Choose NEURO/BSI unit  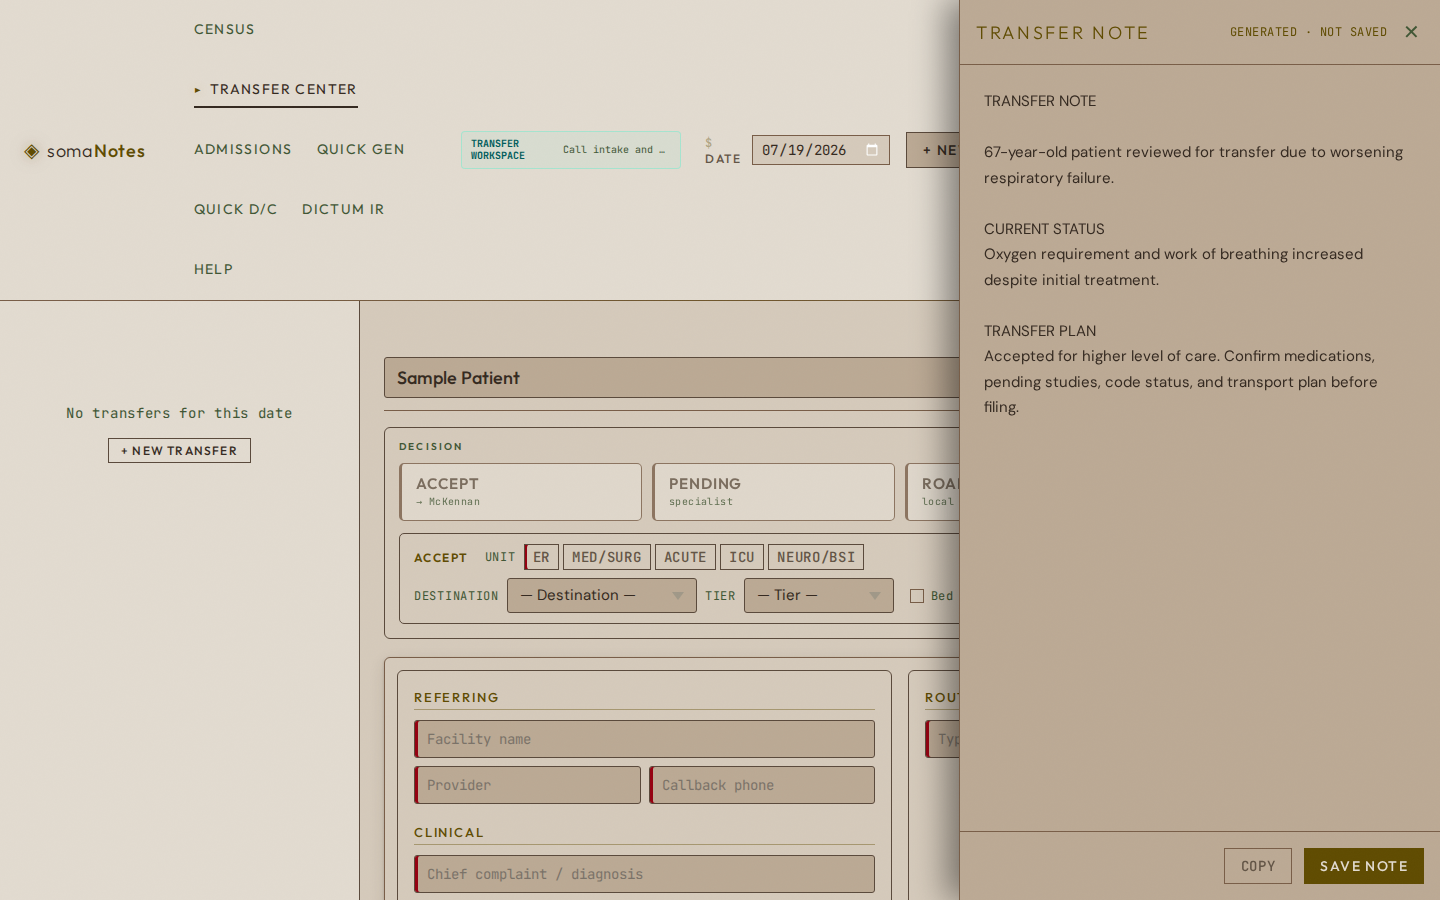pyautogui.click(x=816, y=557)
